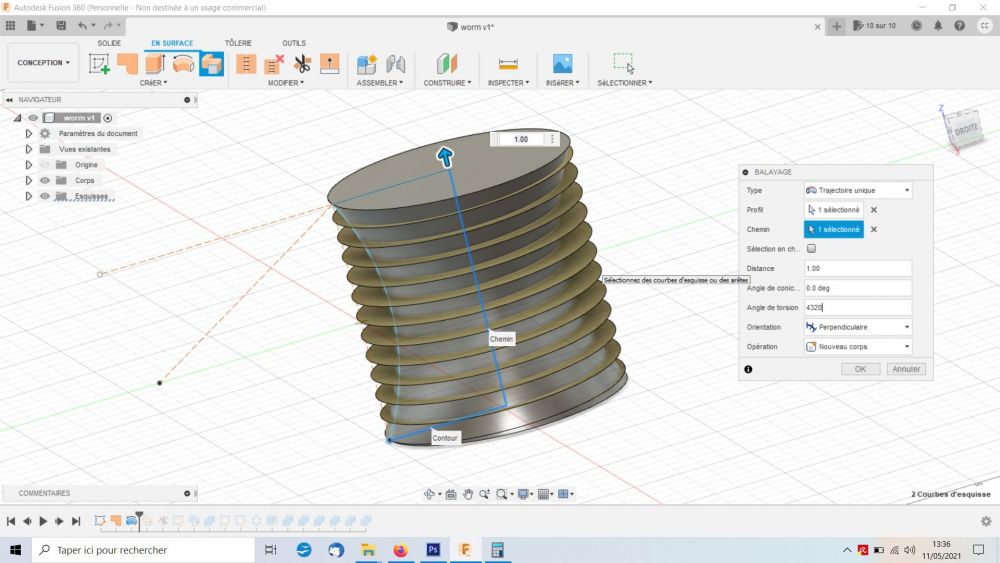This screenshot has height=563, width=1000.
Task: Click the construction plane icon under Construire
Action: pyautogui.click(x=446, y=64)
